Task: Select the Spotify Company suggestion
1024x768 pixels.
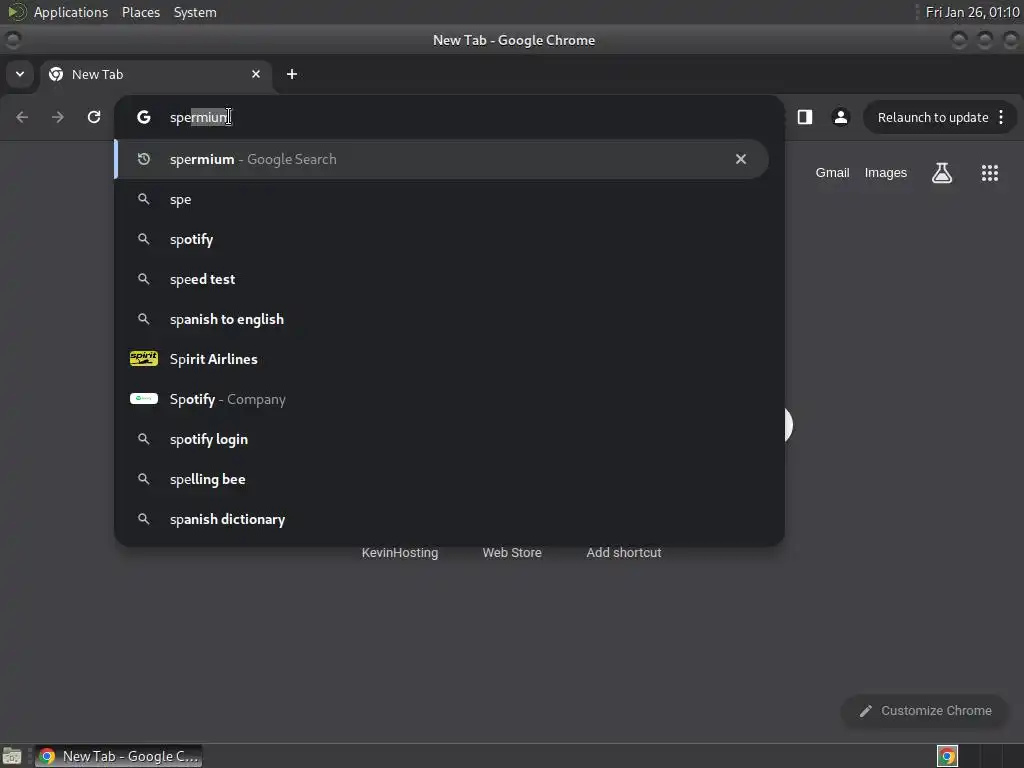Action: (441, 399)
